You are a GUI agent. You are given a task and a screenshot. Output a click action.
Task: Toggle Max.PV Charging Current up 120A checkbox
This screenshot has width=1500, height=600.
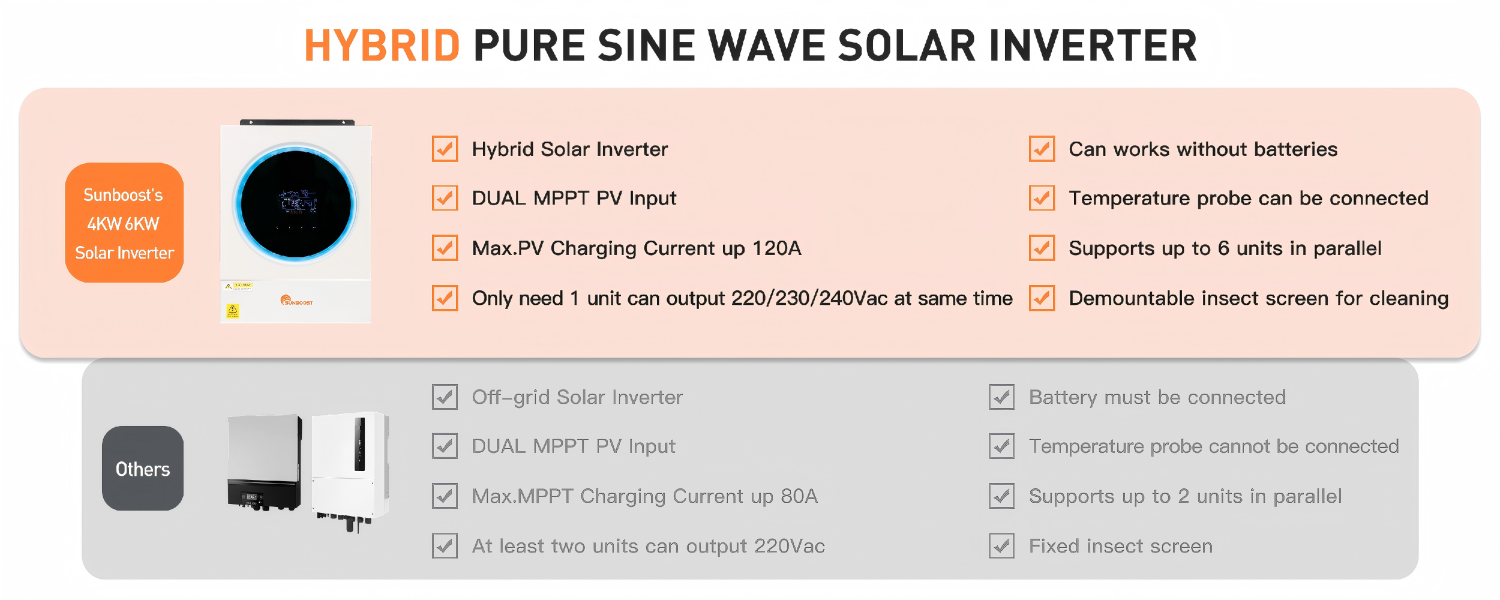point(445,248)
